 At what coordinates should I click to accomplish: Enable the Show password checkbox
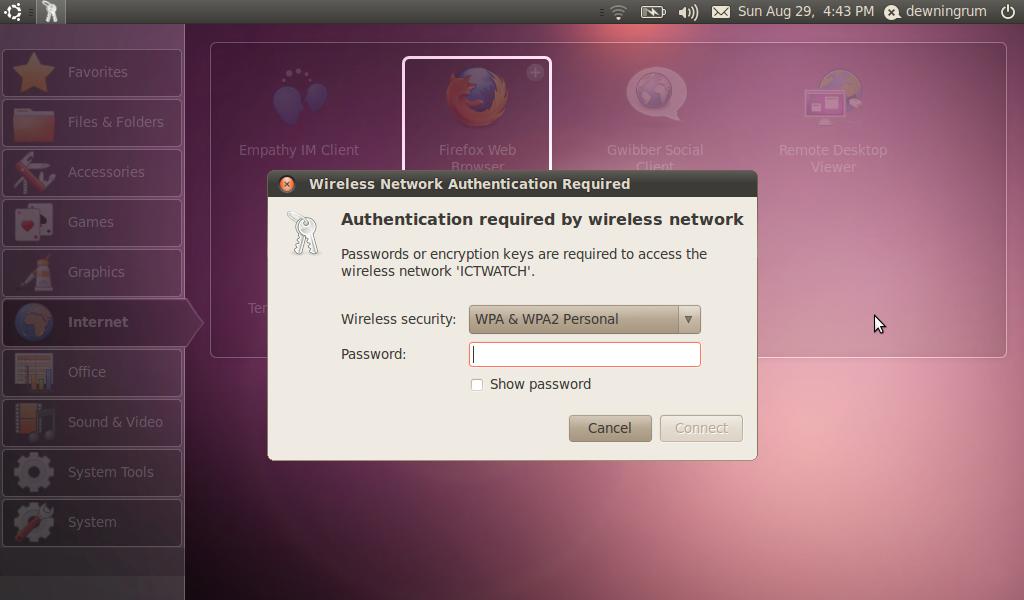(x=477, y=385)
